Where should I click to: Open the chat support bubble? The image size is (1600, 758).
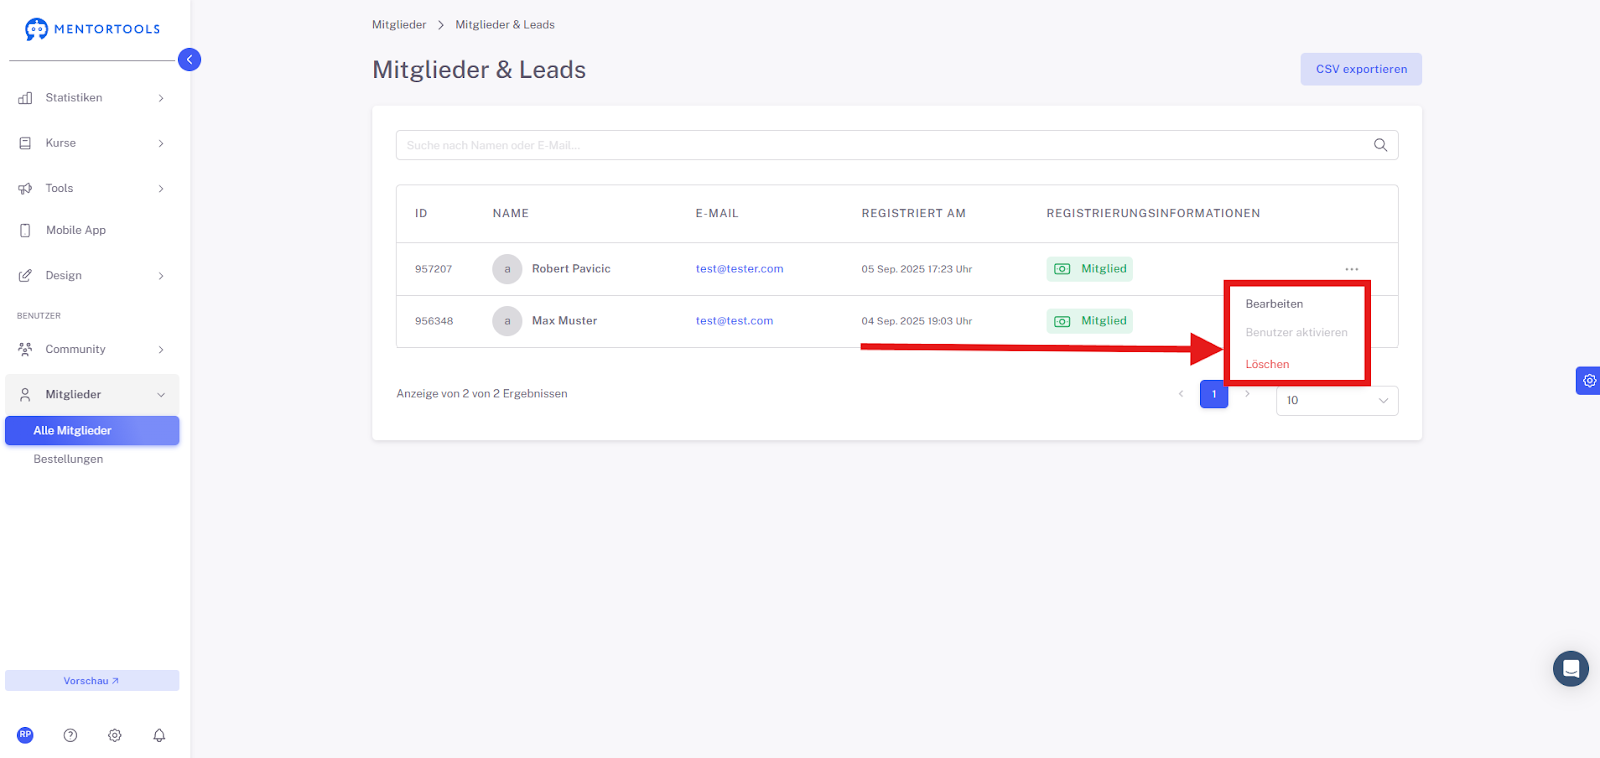pyautogui.click(x=1570, y=668)
